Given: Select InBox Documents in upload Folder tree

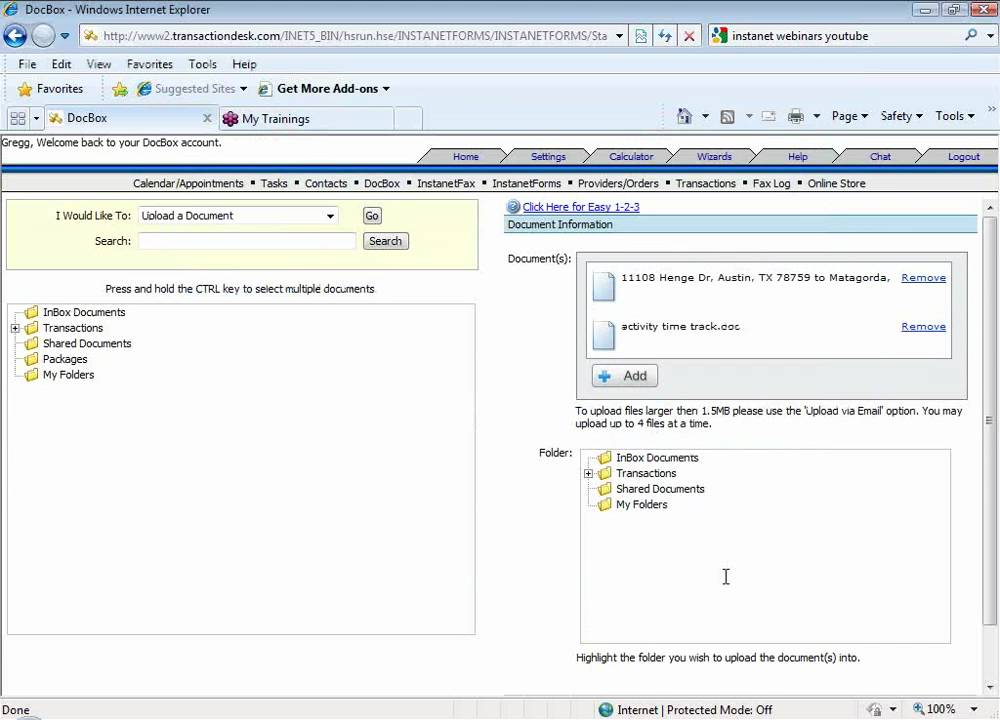Looking at the screenshot, I should (x=657, y=457).
